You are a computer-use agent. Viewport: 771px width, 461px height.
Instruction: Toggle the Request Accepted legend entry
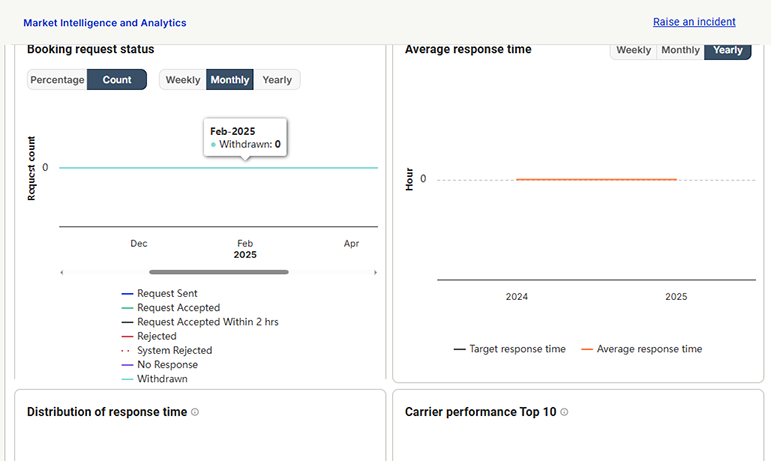coord(171,308)
